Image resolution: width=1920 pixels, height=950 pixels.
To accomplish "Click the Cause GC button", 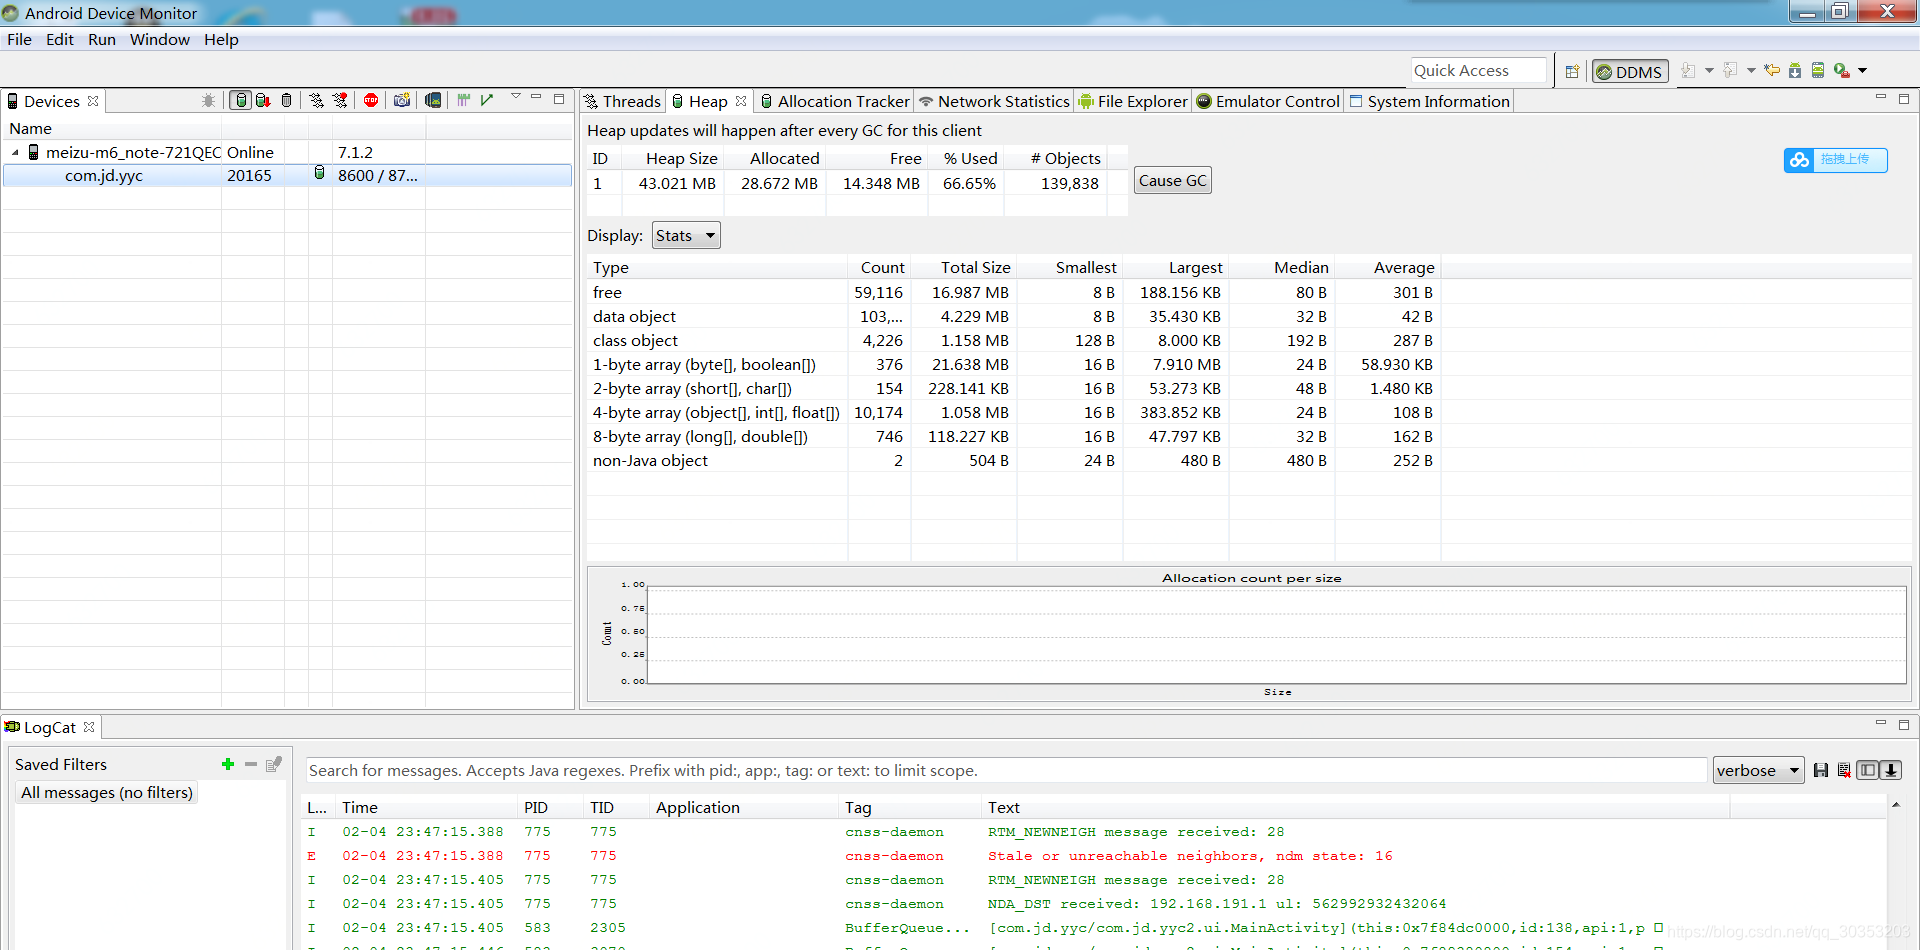I will pos(1173,181).
